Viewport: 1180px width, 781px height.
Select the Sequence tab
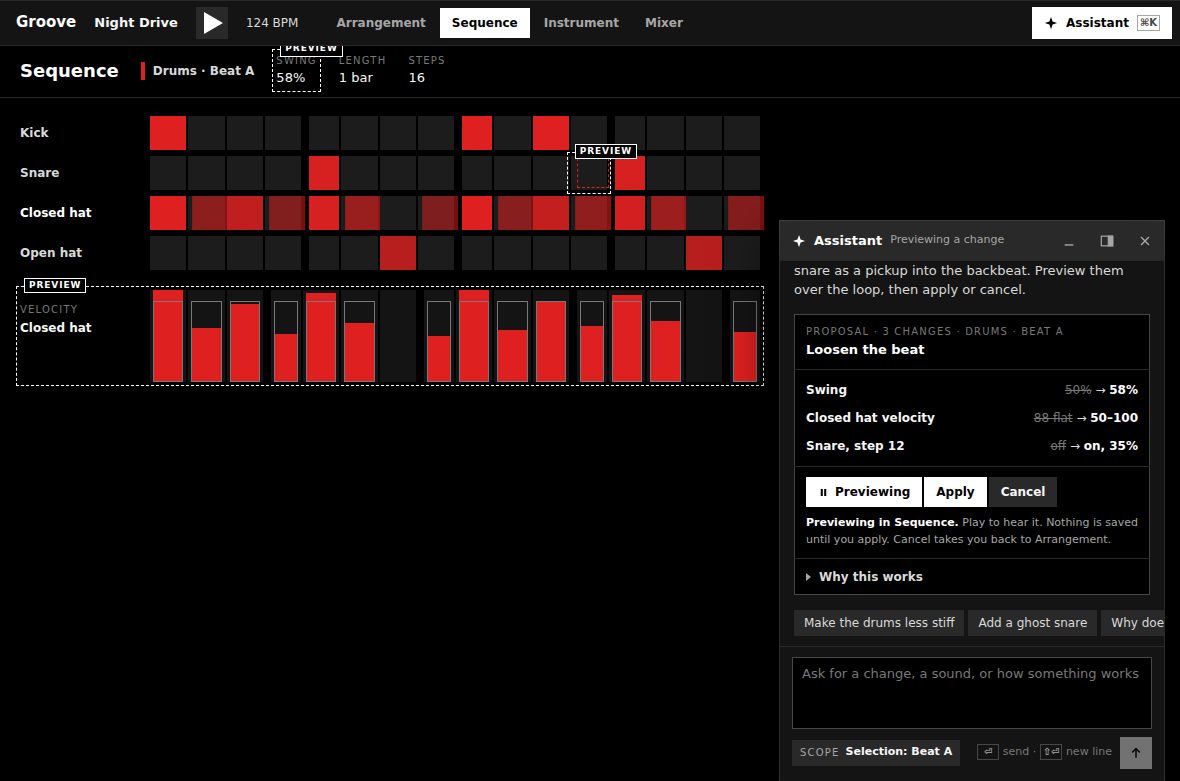point(485,23)
